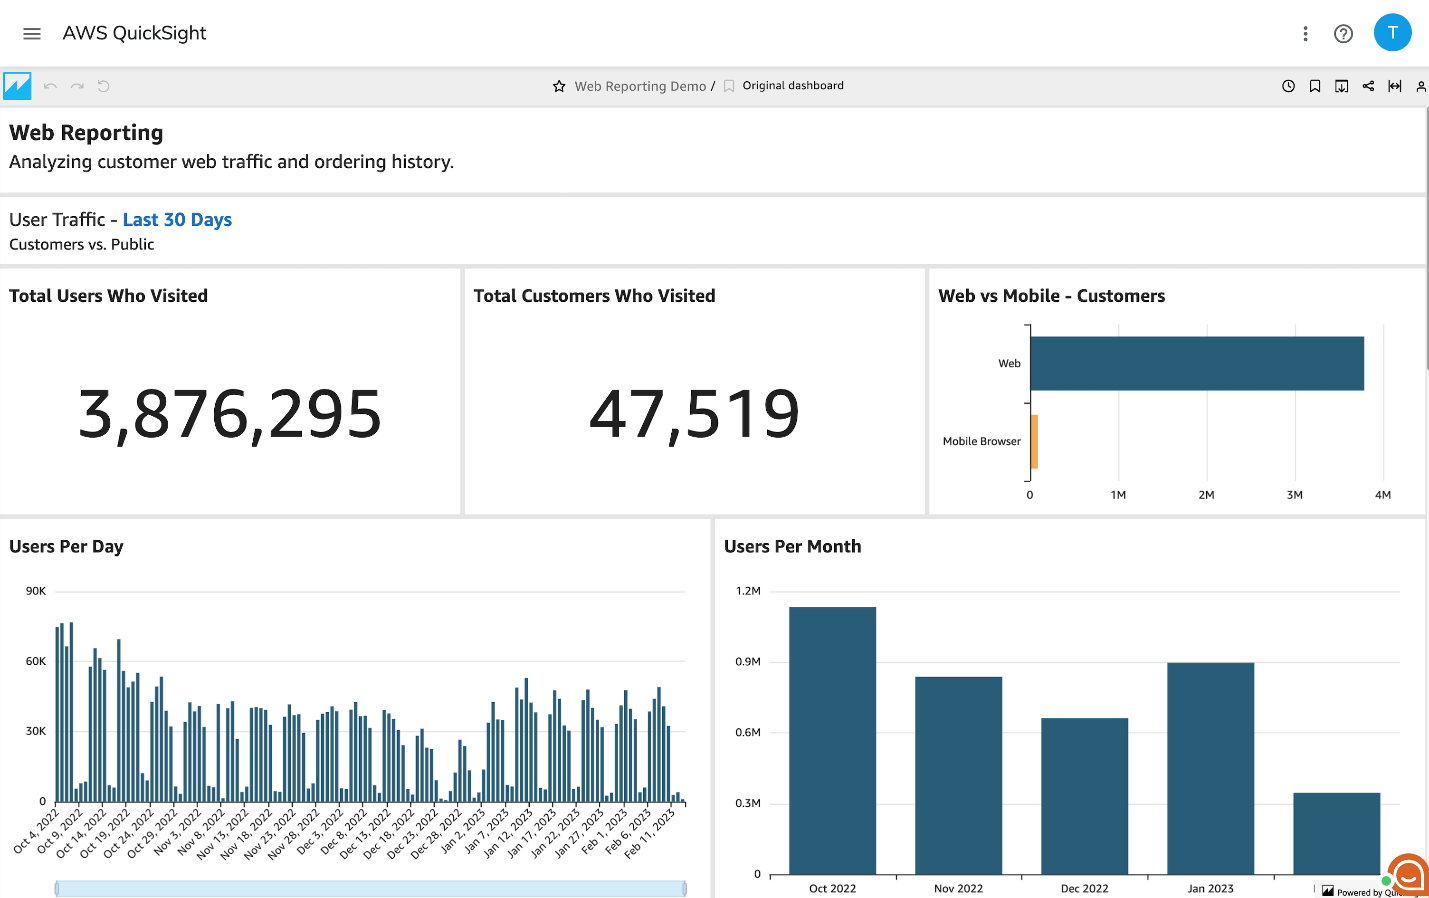This screenshot has height=898, width=1429.
Task: Open scheduling options via the clock icon
Action: (1288, 86)
